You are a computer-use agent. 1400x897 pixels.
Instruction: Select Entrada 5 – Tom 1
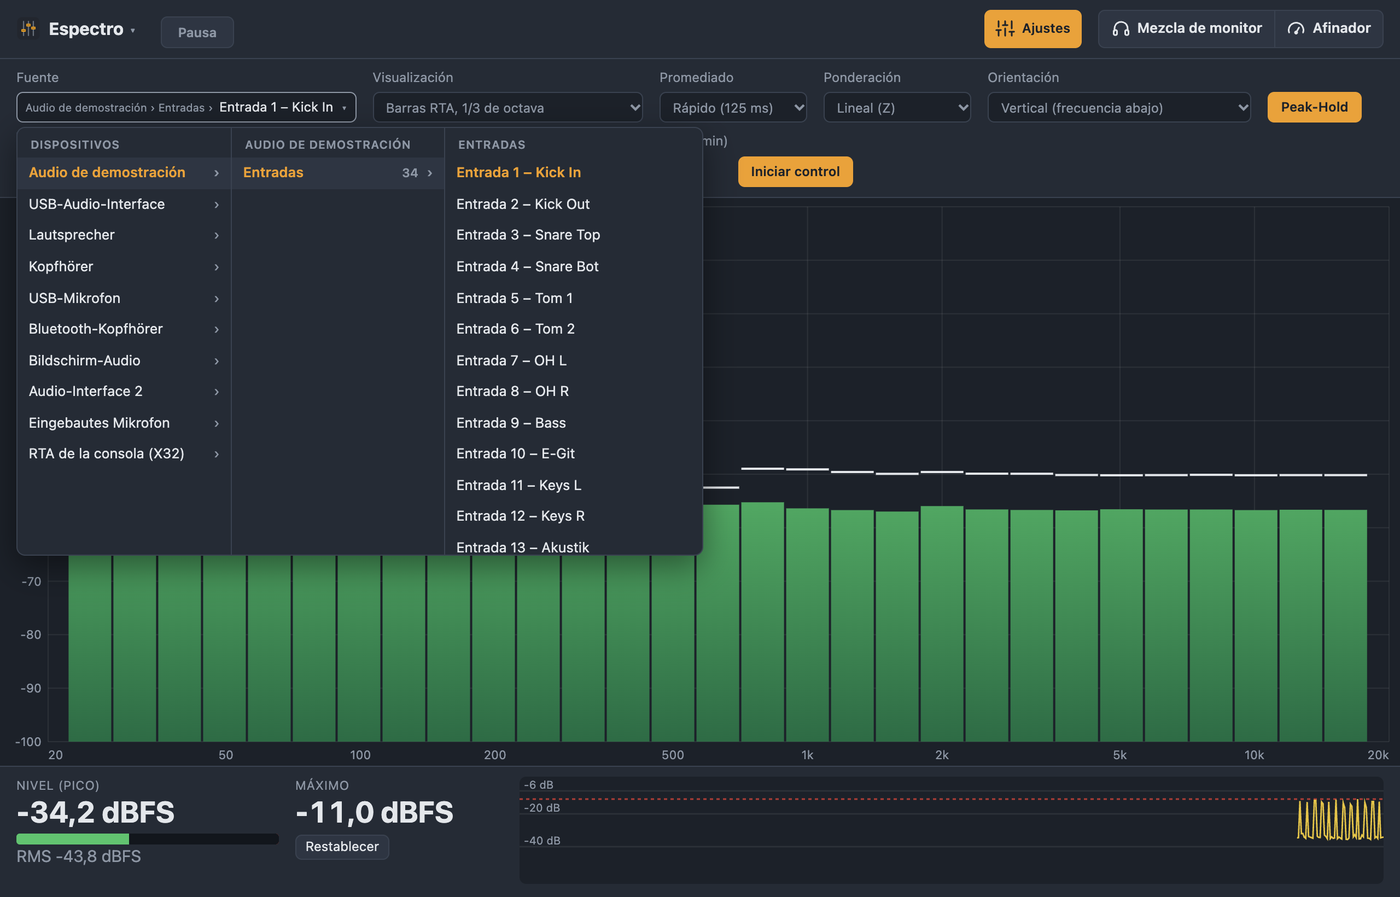(573, 298)
